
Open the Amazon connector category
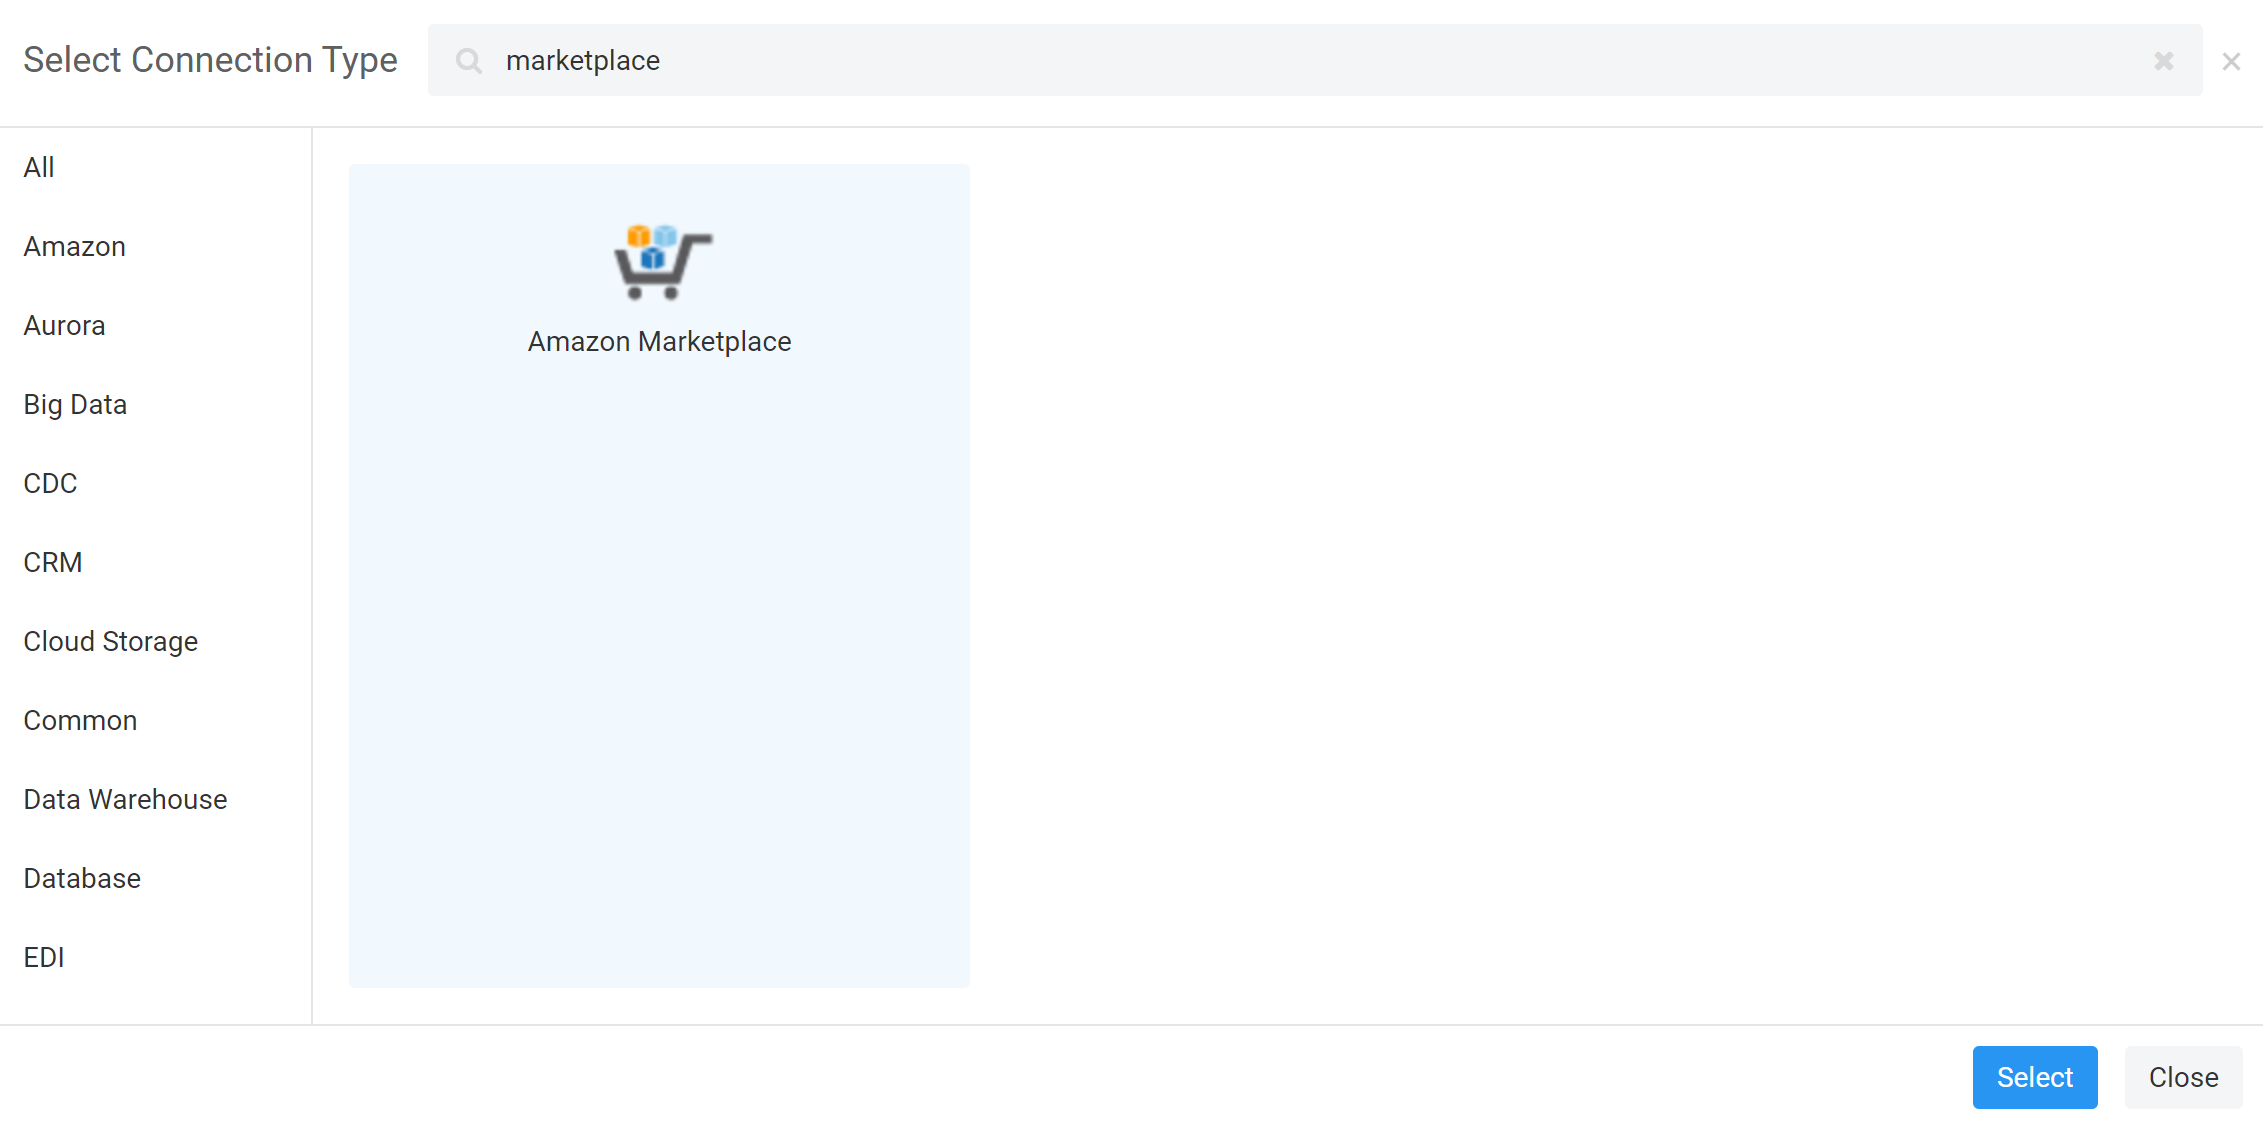74,246
